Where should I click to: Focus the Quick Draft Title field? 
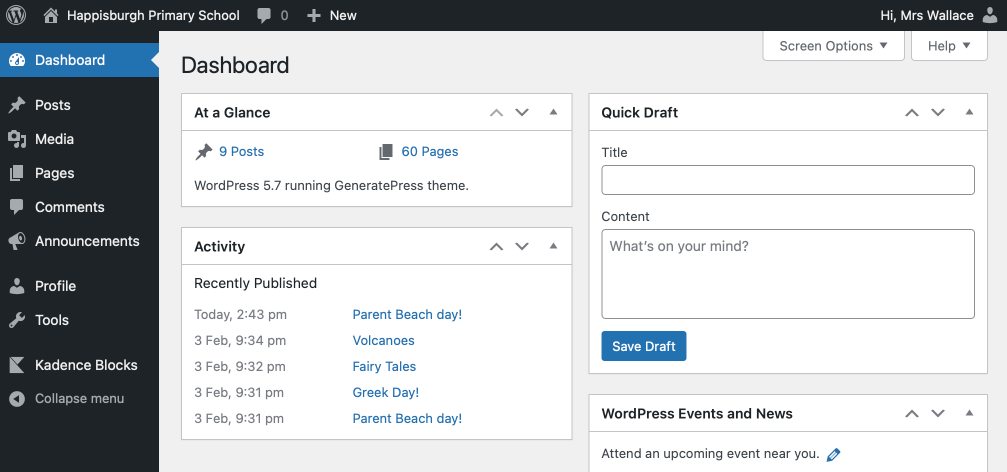click(787, 180)
